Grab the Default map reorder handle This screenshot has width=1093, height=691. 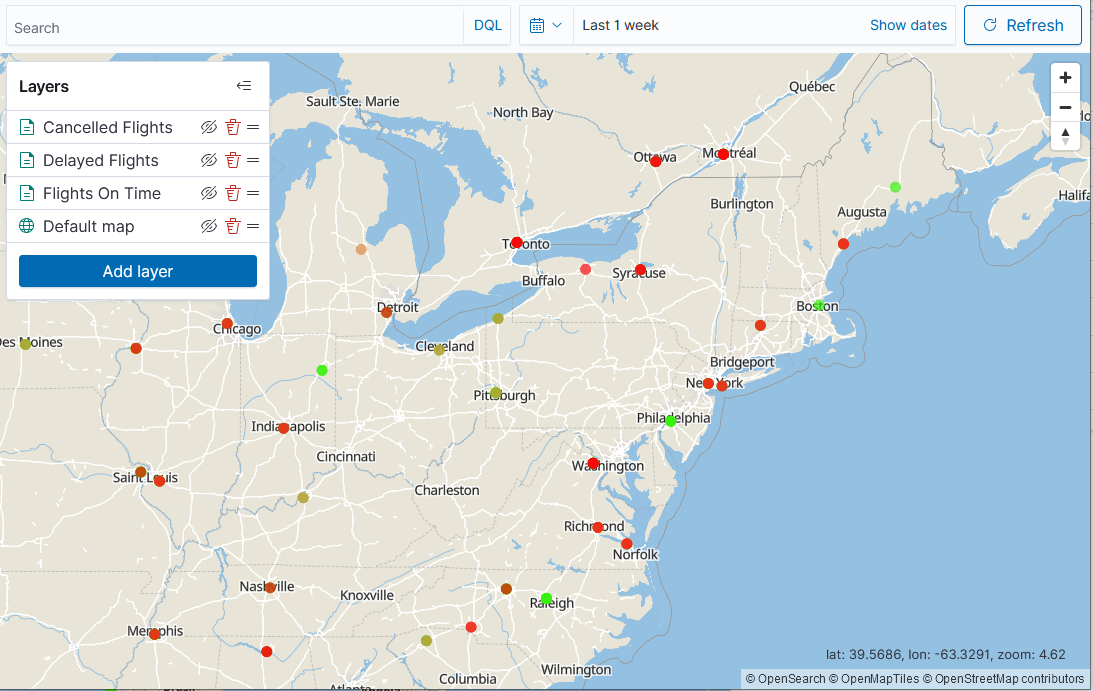pos(253,226)
